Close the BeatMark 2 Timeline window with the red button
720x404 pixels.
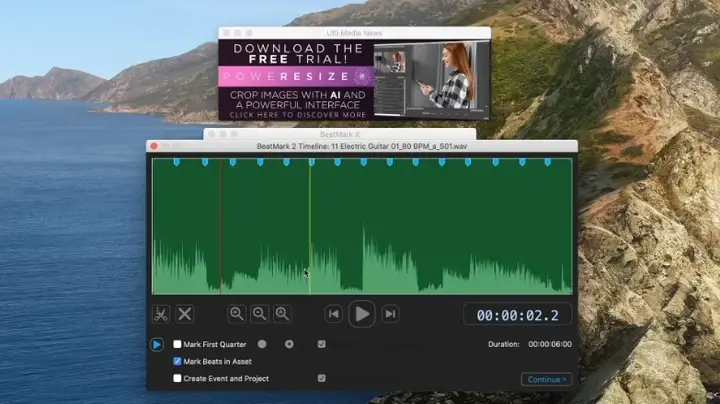click(154, 146)
